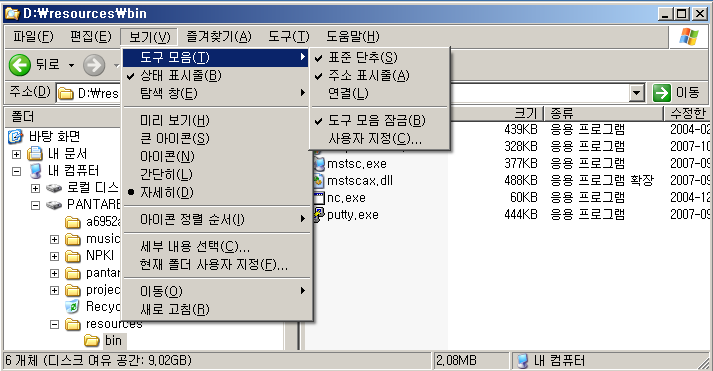Screen dimensions: 713x371
Task: Click the mstsc.exe file icon
Action: point(319,164)
